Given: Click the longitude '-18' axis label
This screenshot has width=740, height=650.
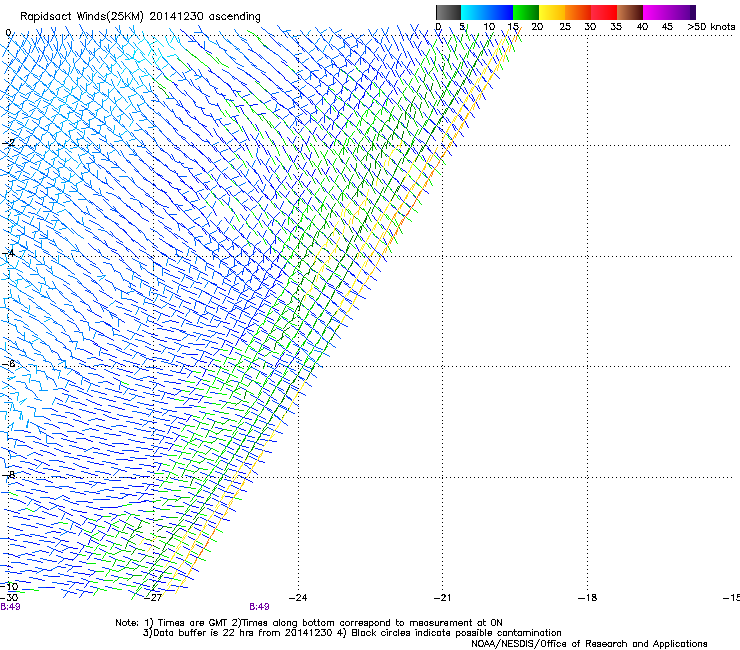Looking at the screenshot, I should click(588, 598).
